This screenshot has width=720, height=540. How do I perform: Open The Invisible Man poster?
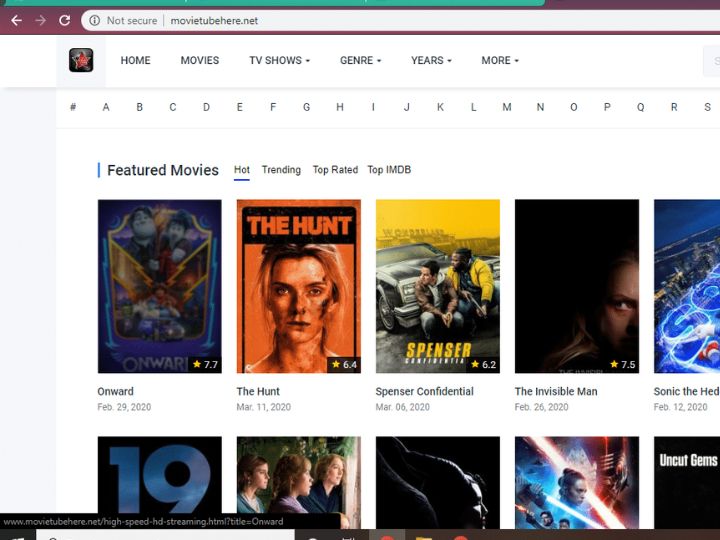pyautogui.click(x=577, y=286)
